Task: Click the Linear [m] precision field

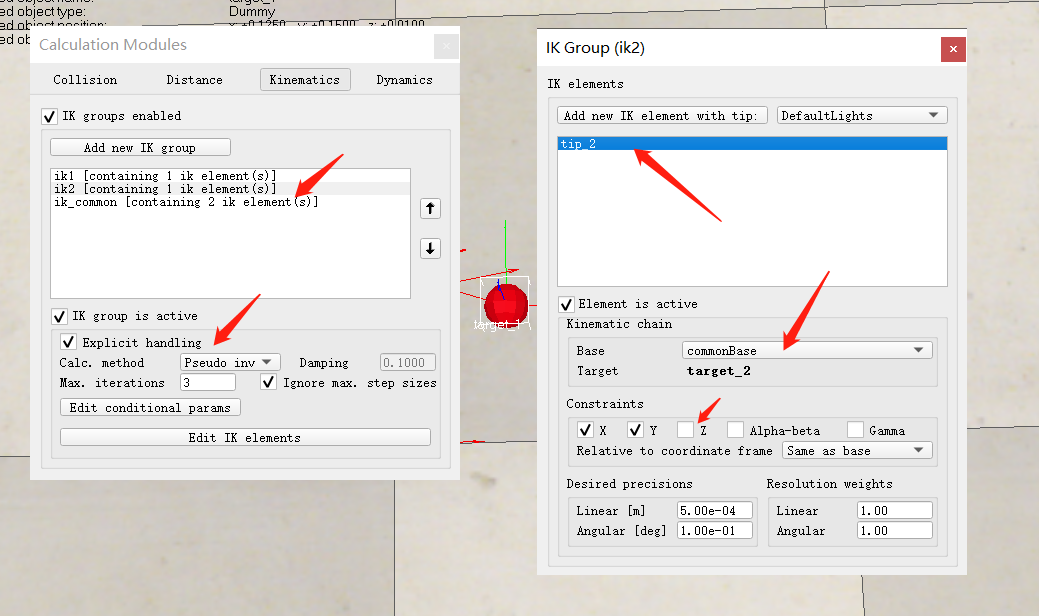Action: pyautogui.click(x=715, y=510)
